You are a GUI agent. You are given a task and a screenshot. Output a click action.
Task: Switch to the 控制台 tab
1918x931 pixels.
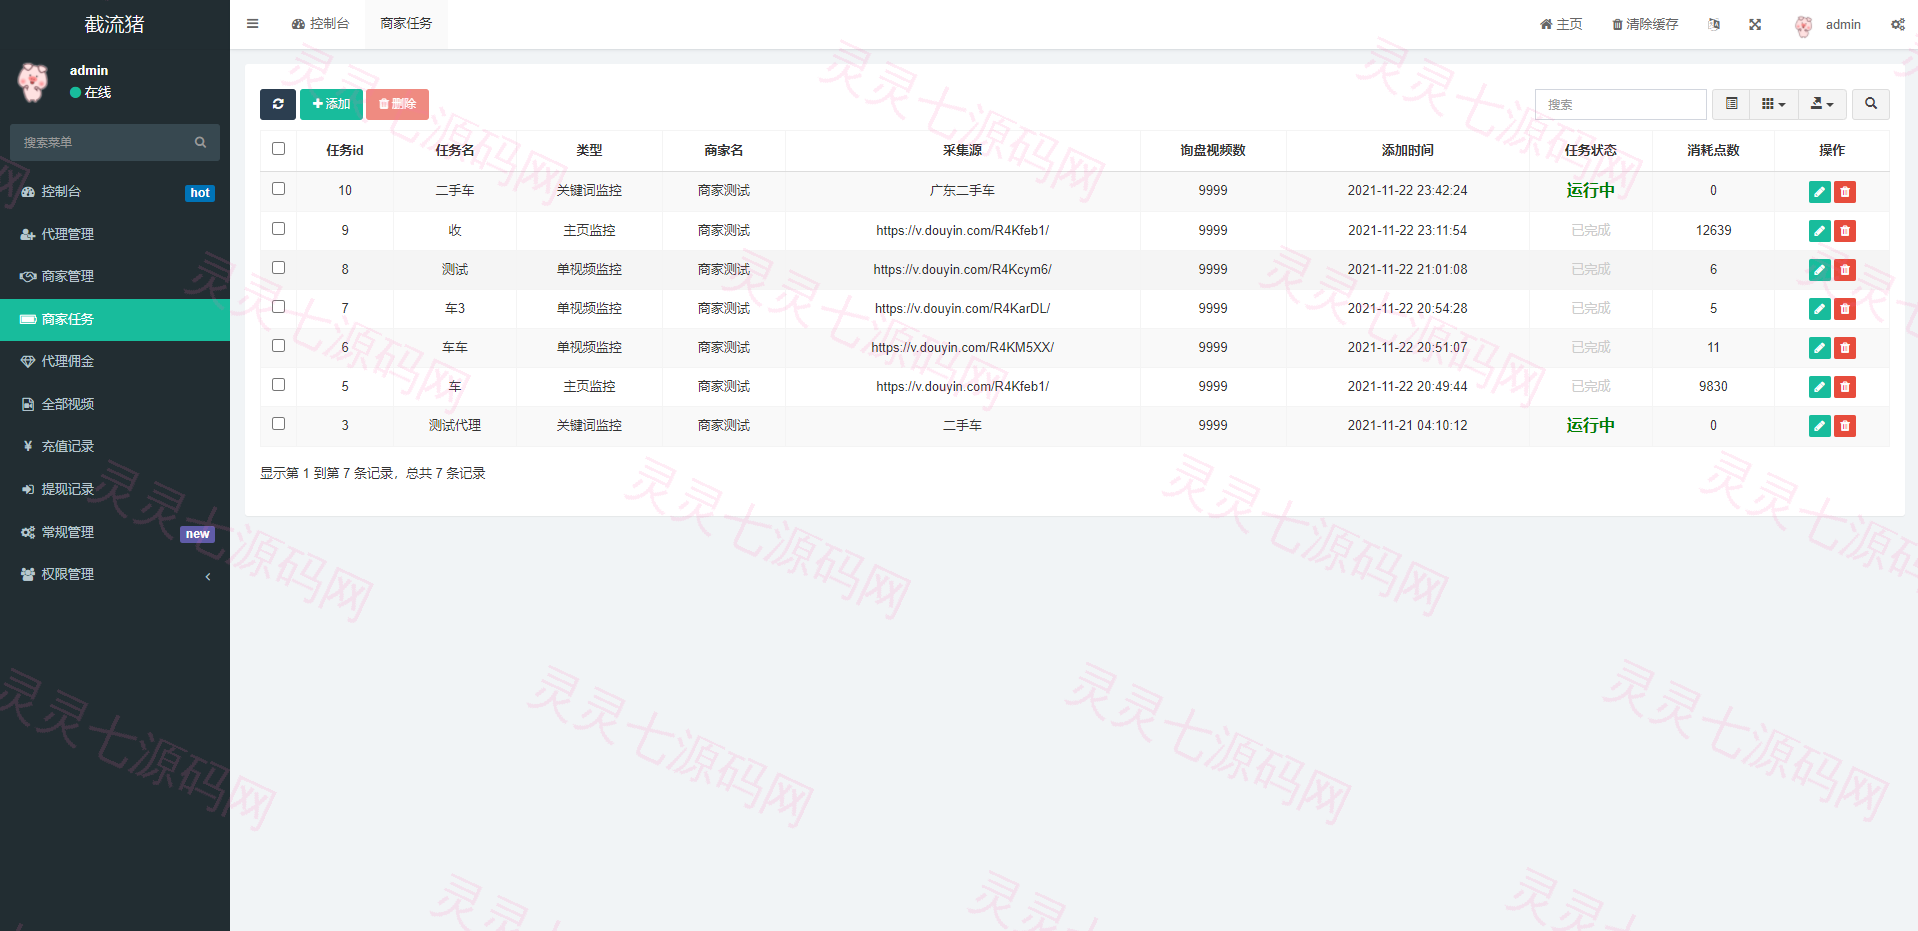pos(321,24)
